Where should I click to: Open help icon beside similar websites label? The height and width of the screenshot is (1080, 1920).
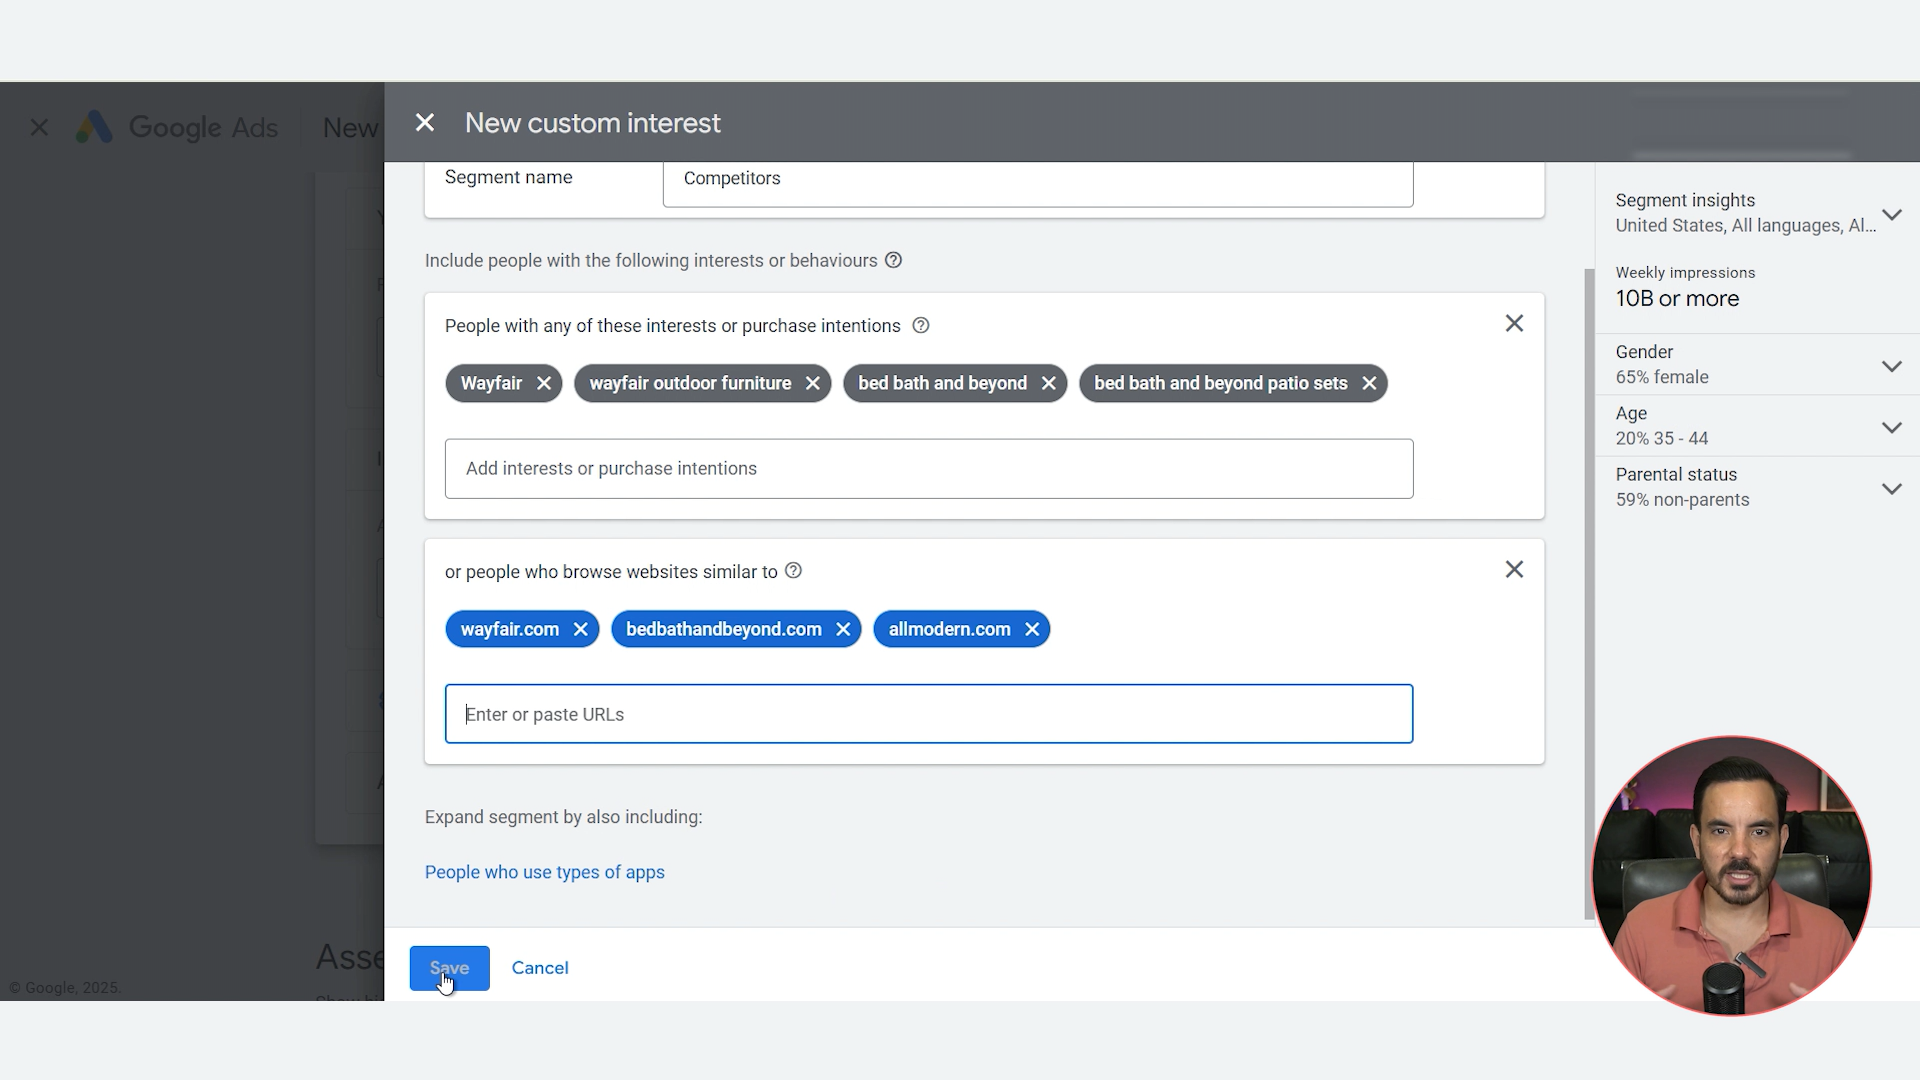[793, 570]
